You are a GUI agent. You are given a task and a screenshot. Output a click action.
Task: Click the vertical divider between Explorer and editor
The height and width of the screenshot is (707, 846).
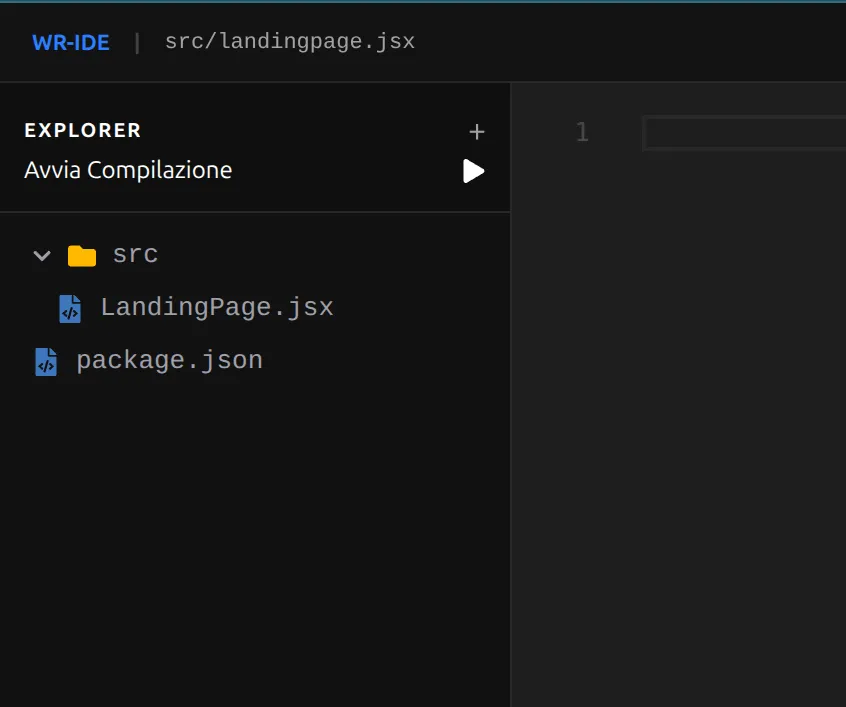pos(511,400)
